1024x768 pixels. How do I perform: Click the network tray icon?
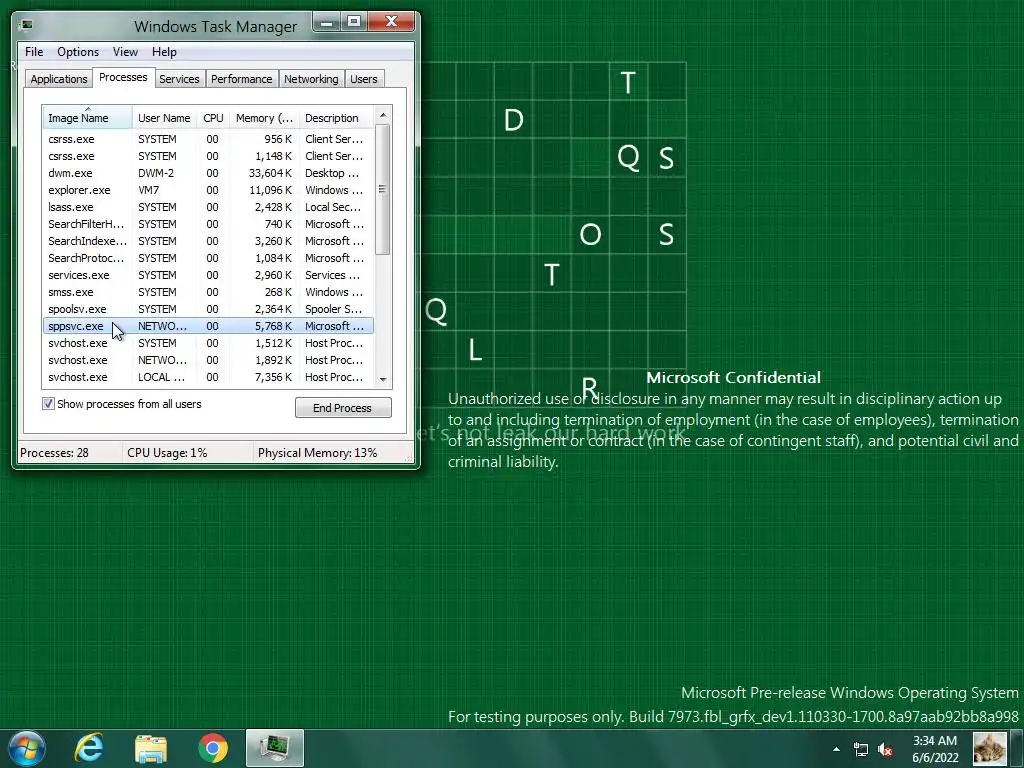coord(861,750)
